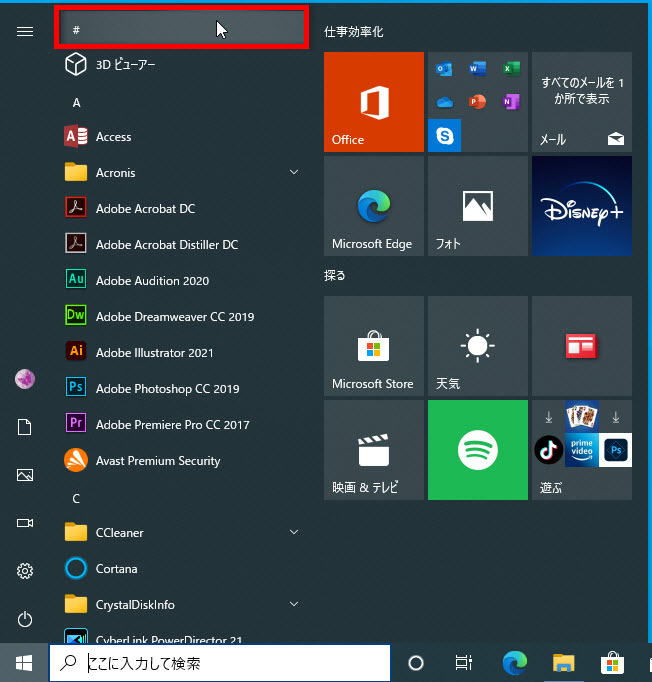The width and height of the screenshot is (652, 682).
Task: Open the Power options button
Action: (25, 619)
